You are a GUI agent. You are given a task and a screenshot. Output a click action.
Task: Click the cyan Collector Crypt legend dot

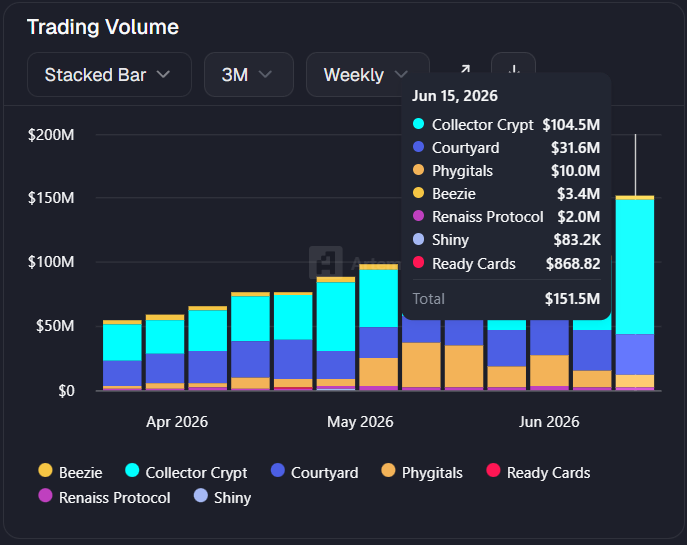tap(132, 470)
